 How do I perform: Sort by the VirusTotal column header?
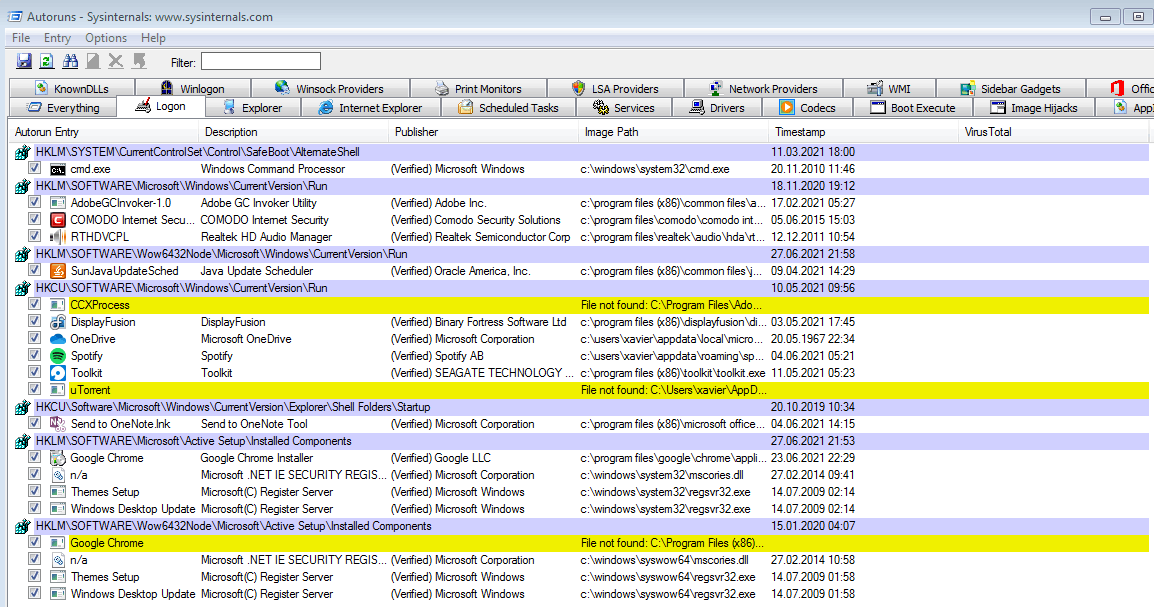(x=1053, y=132)
